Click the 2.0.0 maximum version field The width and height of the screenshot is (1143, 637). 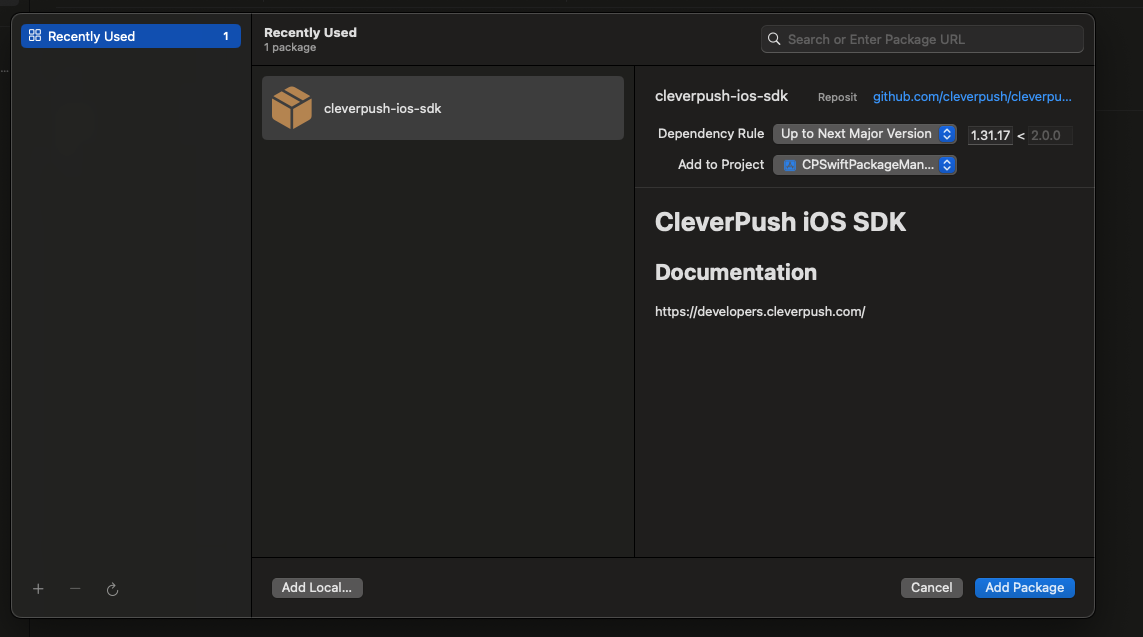point(1050,135)
